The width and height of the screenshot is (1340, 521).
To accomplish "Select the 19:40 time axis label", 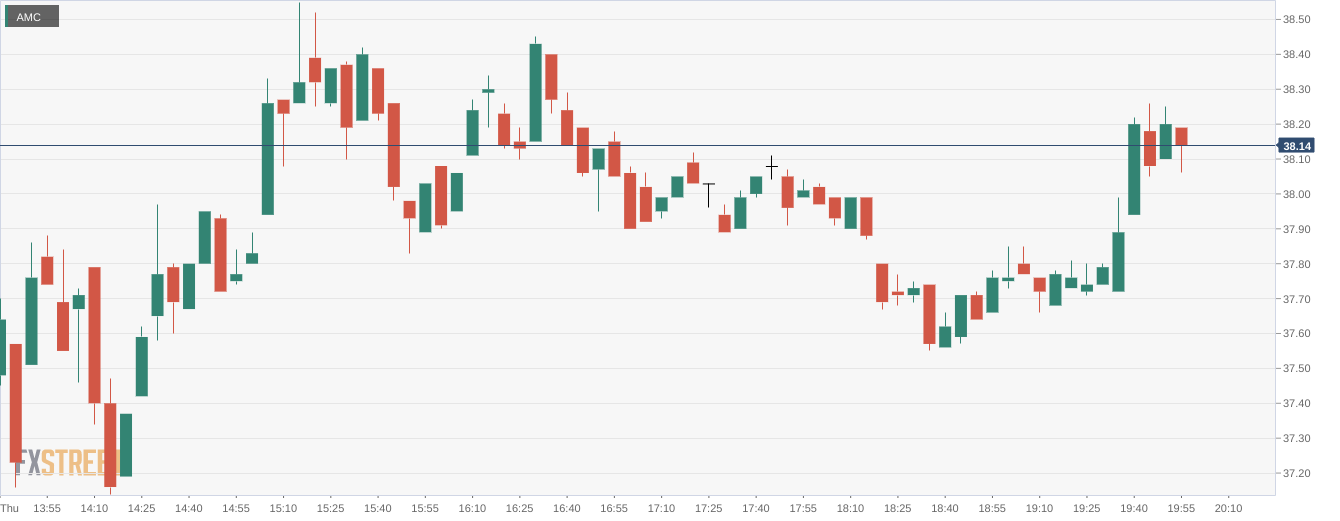I will pos(1133,508).
